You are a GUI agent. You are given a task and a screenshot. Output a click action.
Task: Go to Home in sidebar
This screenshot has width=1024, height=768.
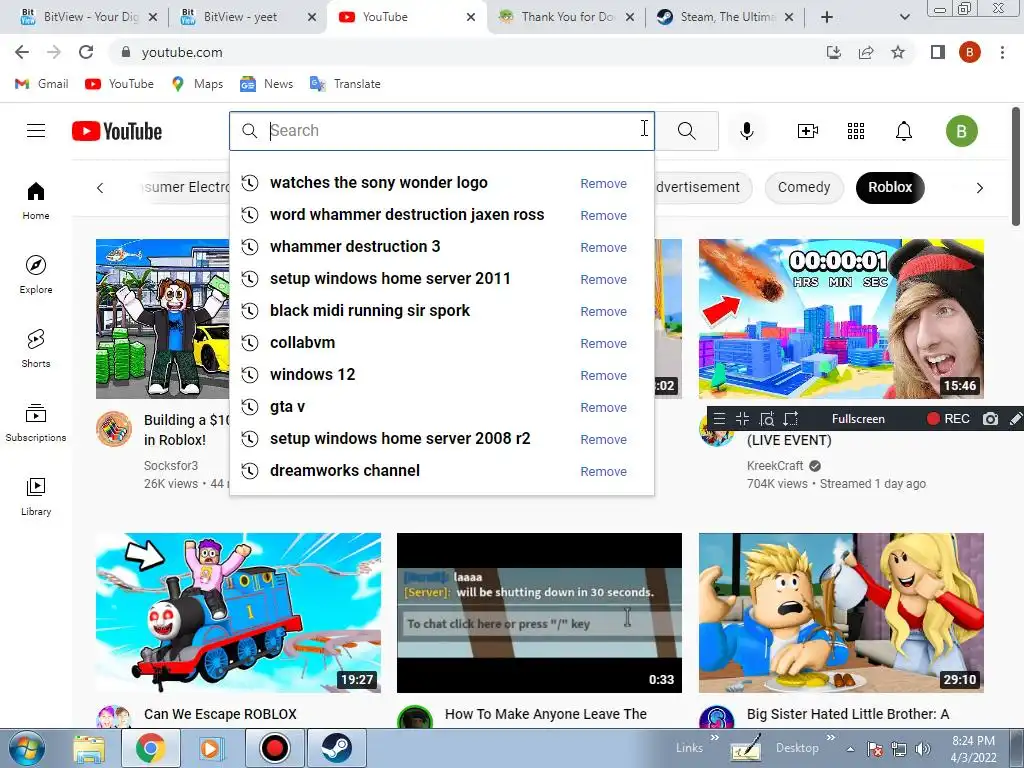coord(36,200)
